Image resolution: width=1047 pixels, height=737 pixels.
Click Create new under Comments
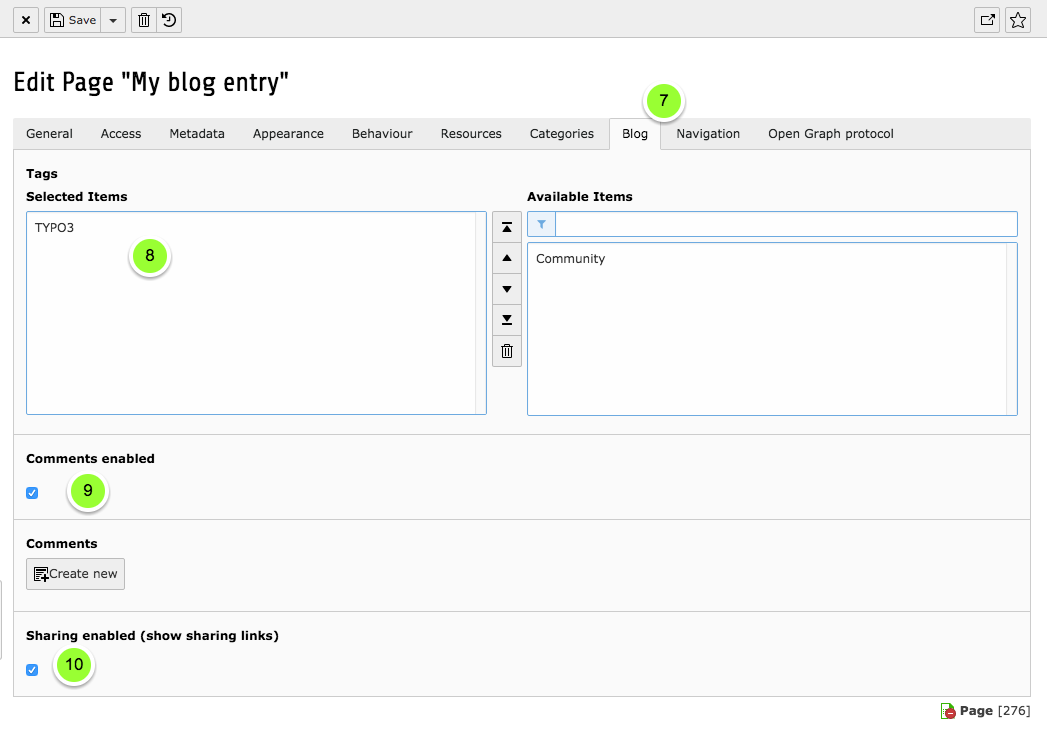pyautogui.click(x=75, y=574)
